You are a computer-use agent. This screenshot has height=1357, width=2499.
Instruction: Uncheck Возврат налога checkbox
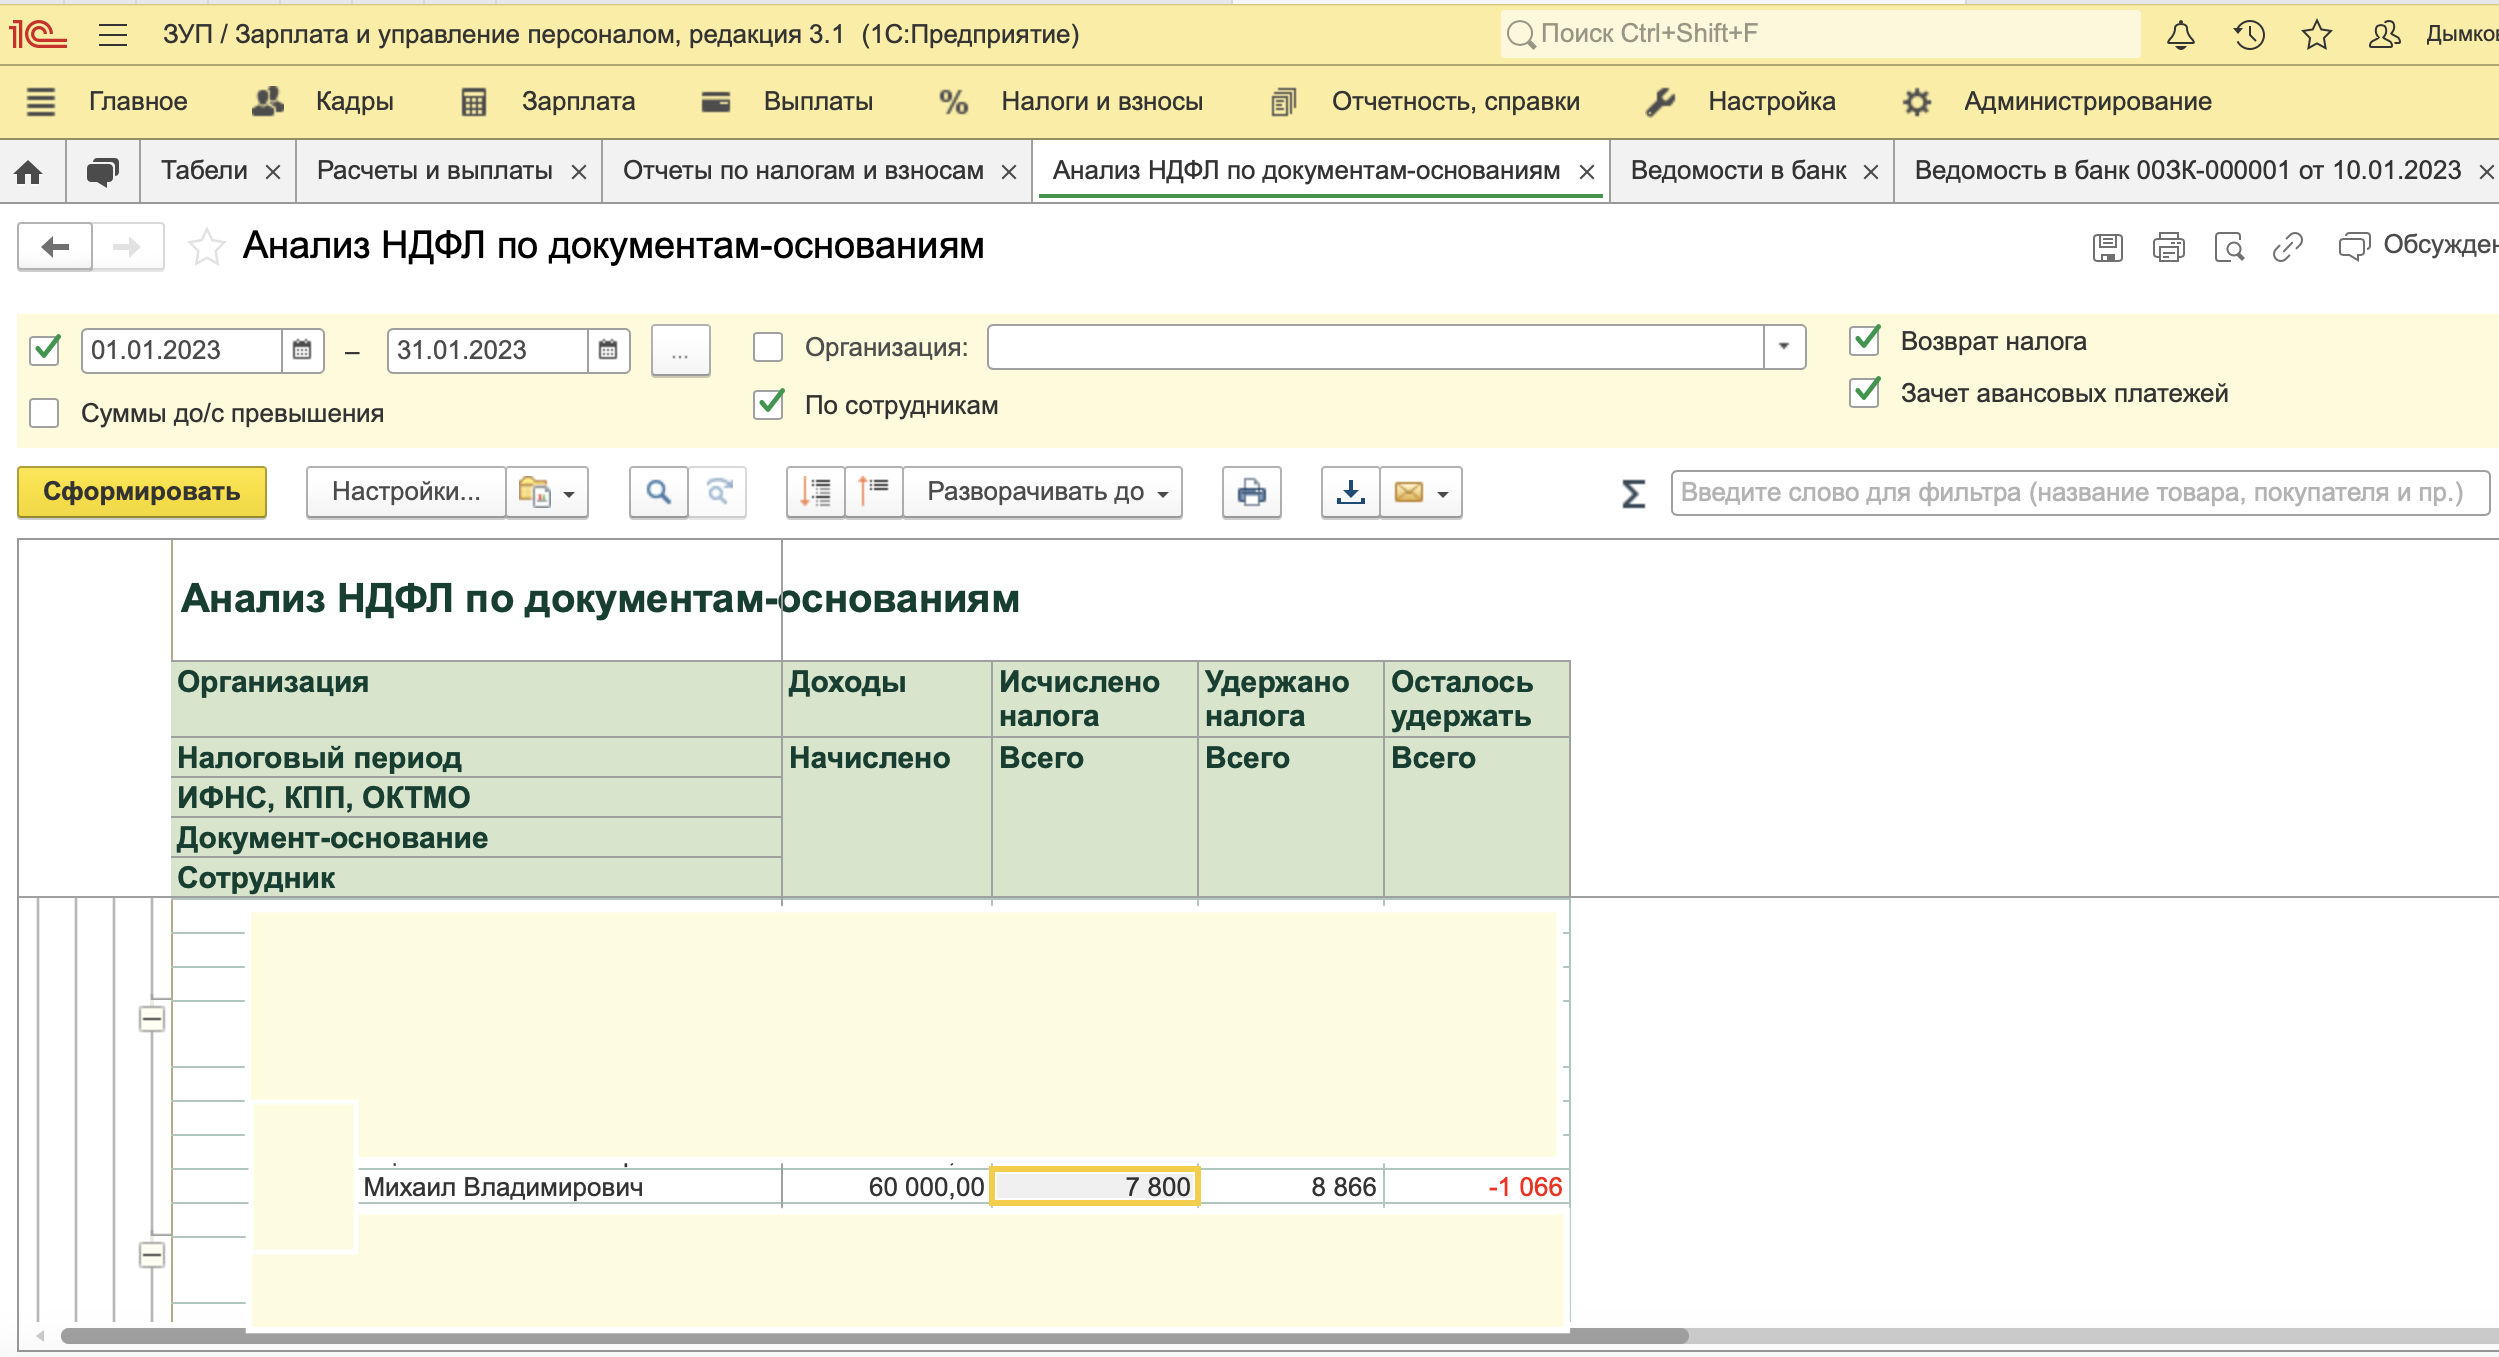pyautogui.click(x=1865, y=341)
